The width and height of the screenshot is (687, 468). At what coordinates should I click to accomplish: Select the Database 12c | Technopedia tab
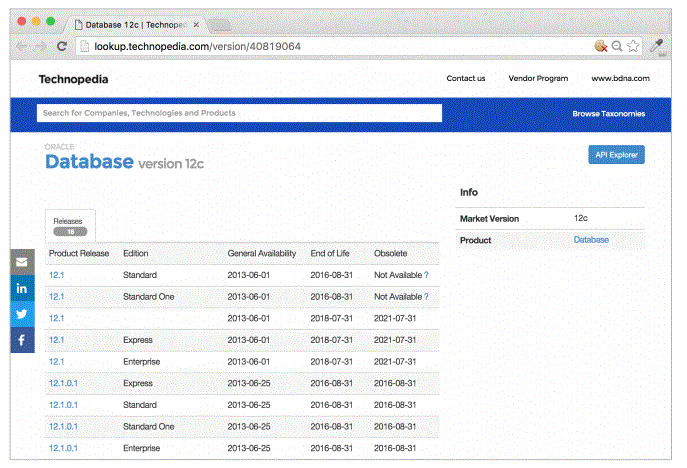tap(136, 25)
